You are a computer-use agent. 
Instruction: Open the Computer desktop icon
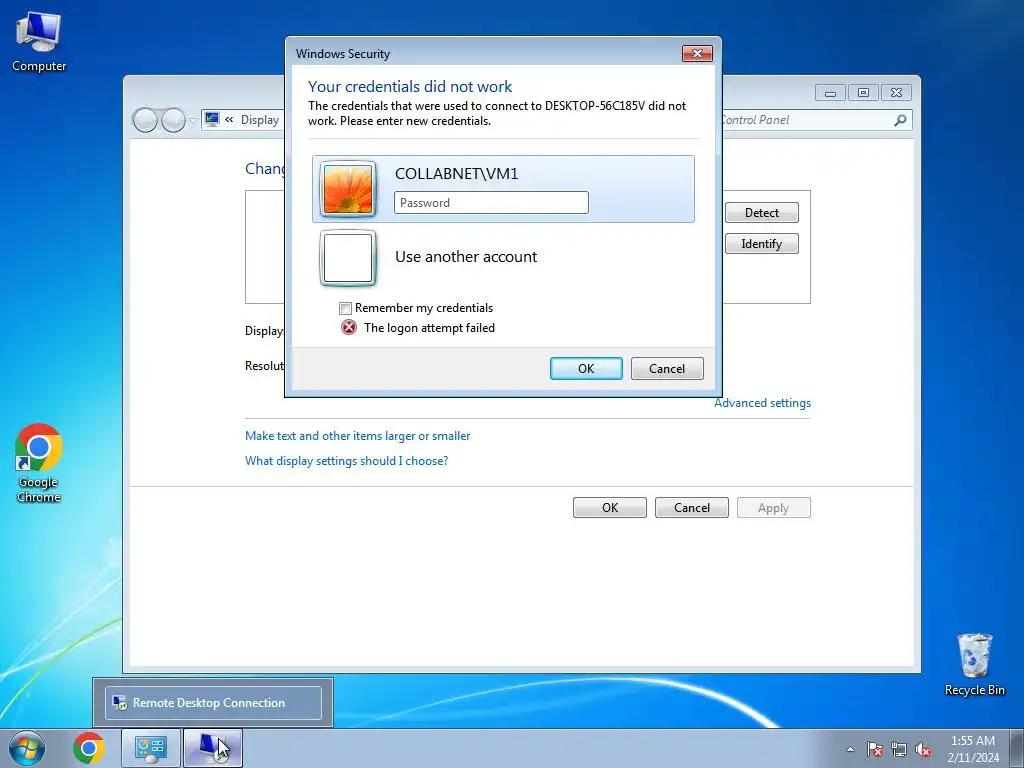39,42
